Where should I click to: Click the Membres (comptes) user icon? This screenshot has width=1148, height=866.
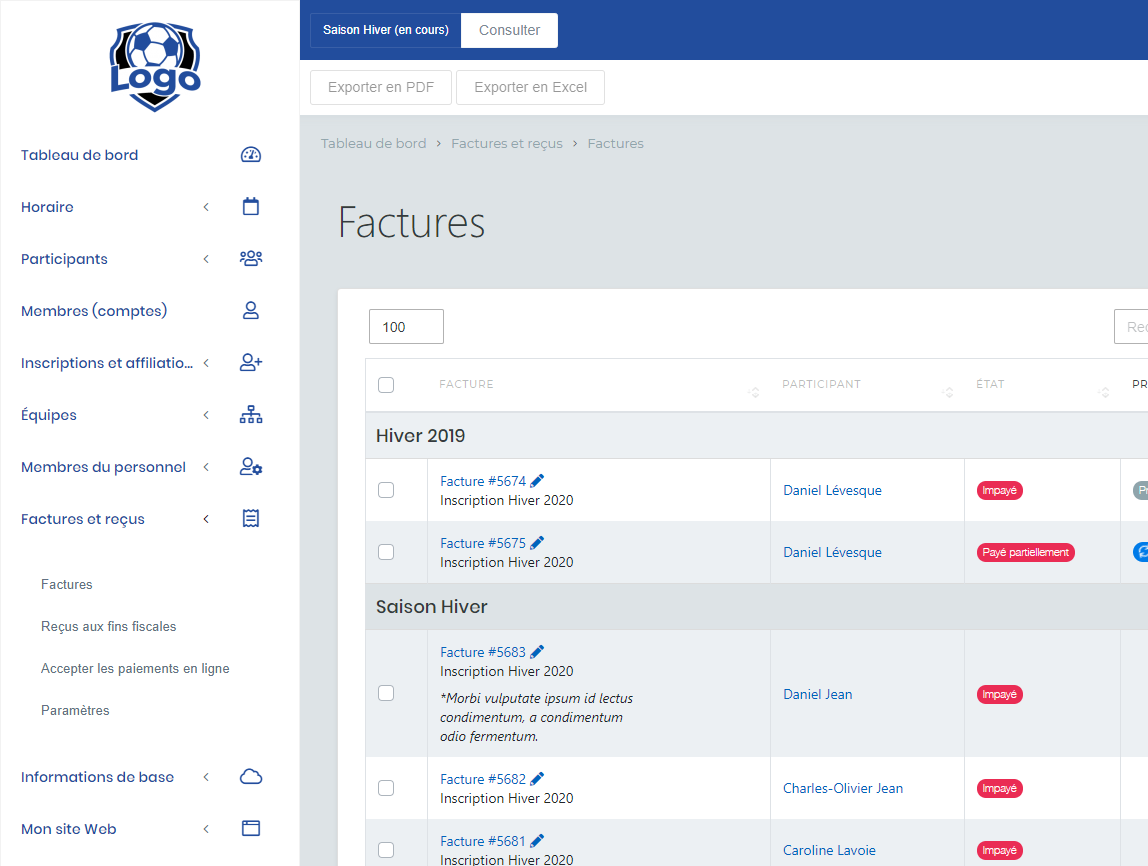(x=251, y=311)
